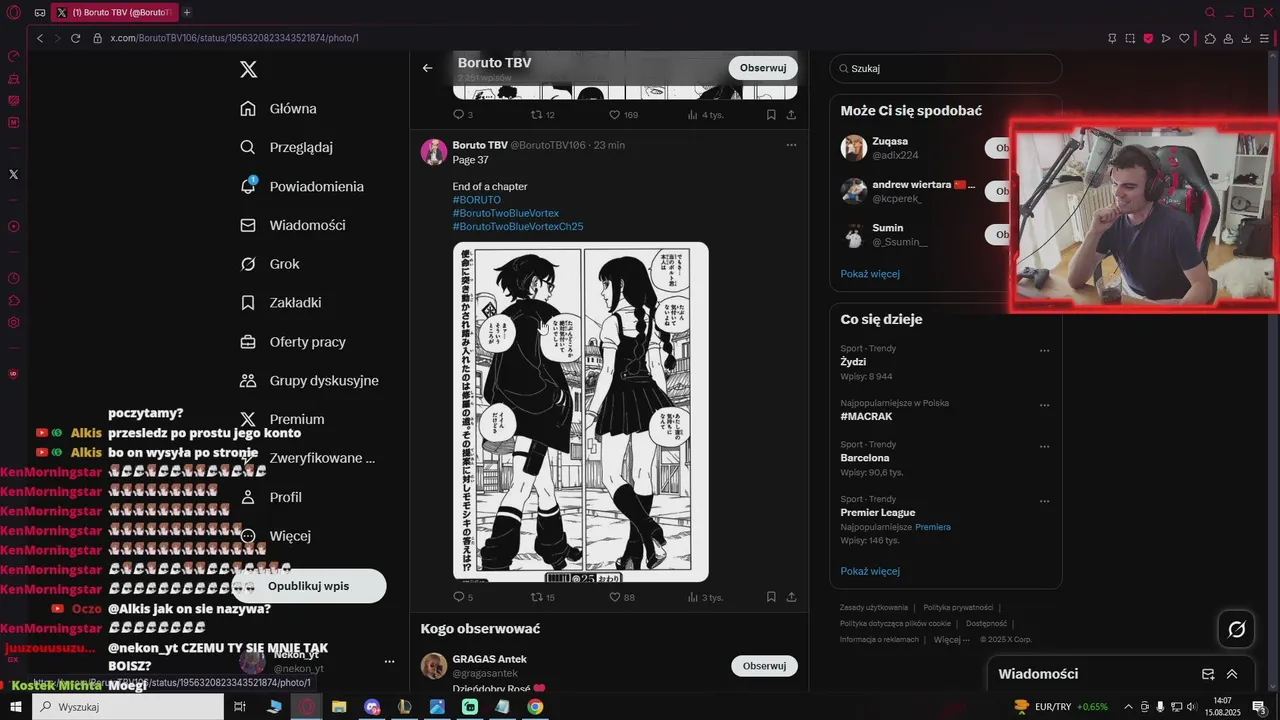Open options for the #MACRAK trend
Screen dimensions: 1280x720
[x=1044, y=406]
